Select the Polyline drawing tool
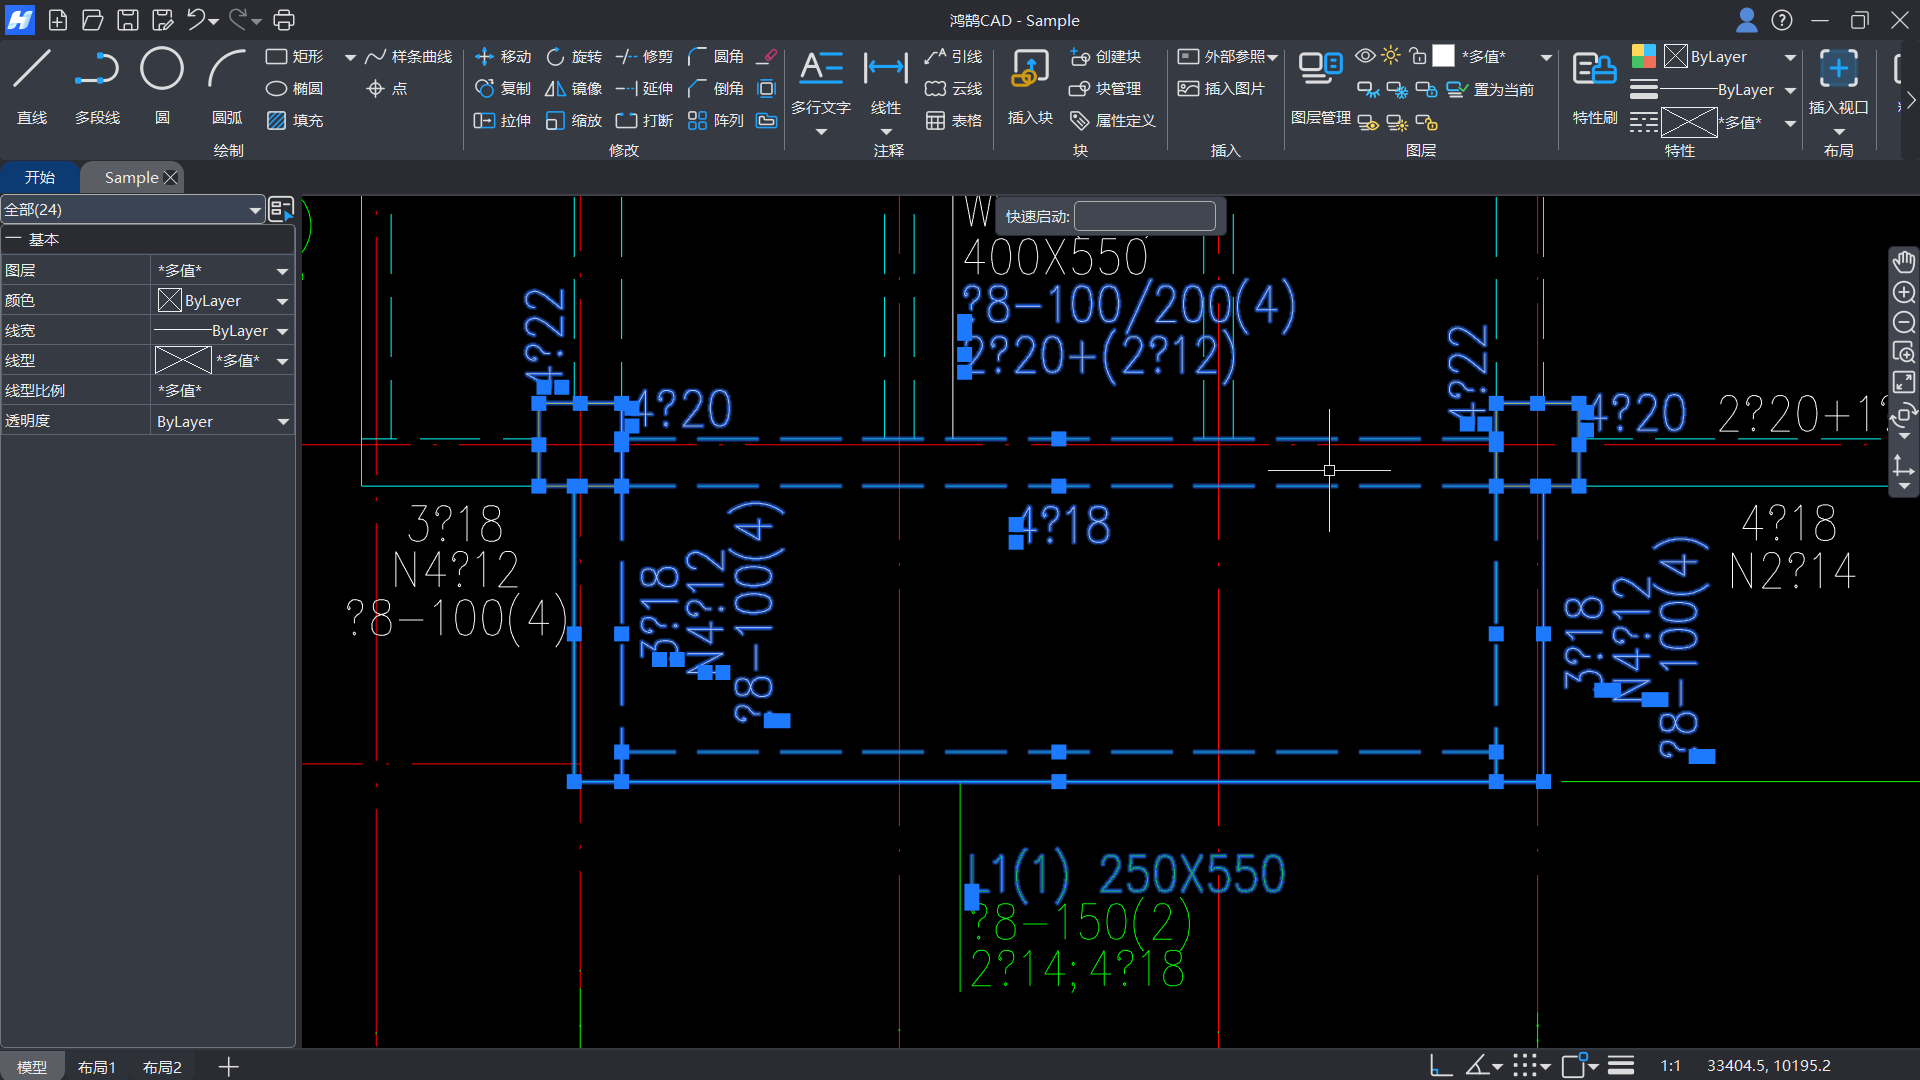 (97, 70)
